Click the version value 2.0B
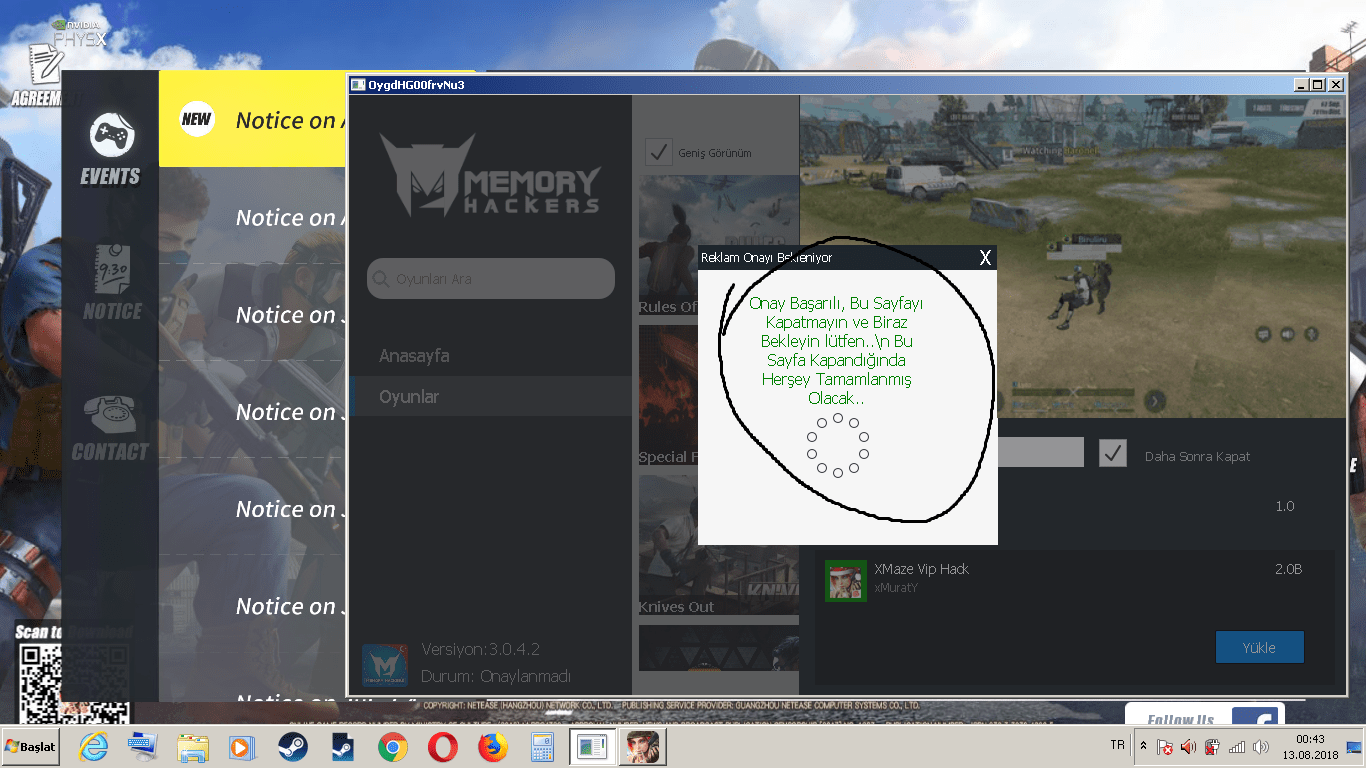Screen dimensions: 1366x768 (1288, 569)
